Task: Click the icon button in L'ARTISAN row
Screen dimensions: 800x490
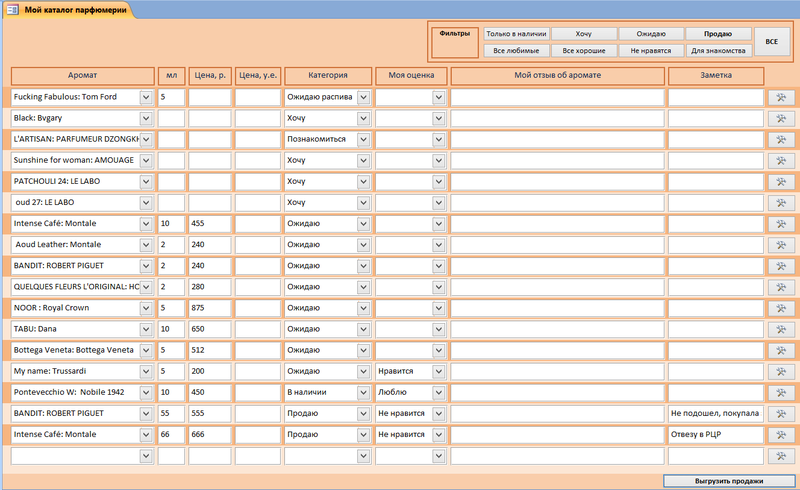Action: coord(781,139)
